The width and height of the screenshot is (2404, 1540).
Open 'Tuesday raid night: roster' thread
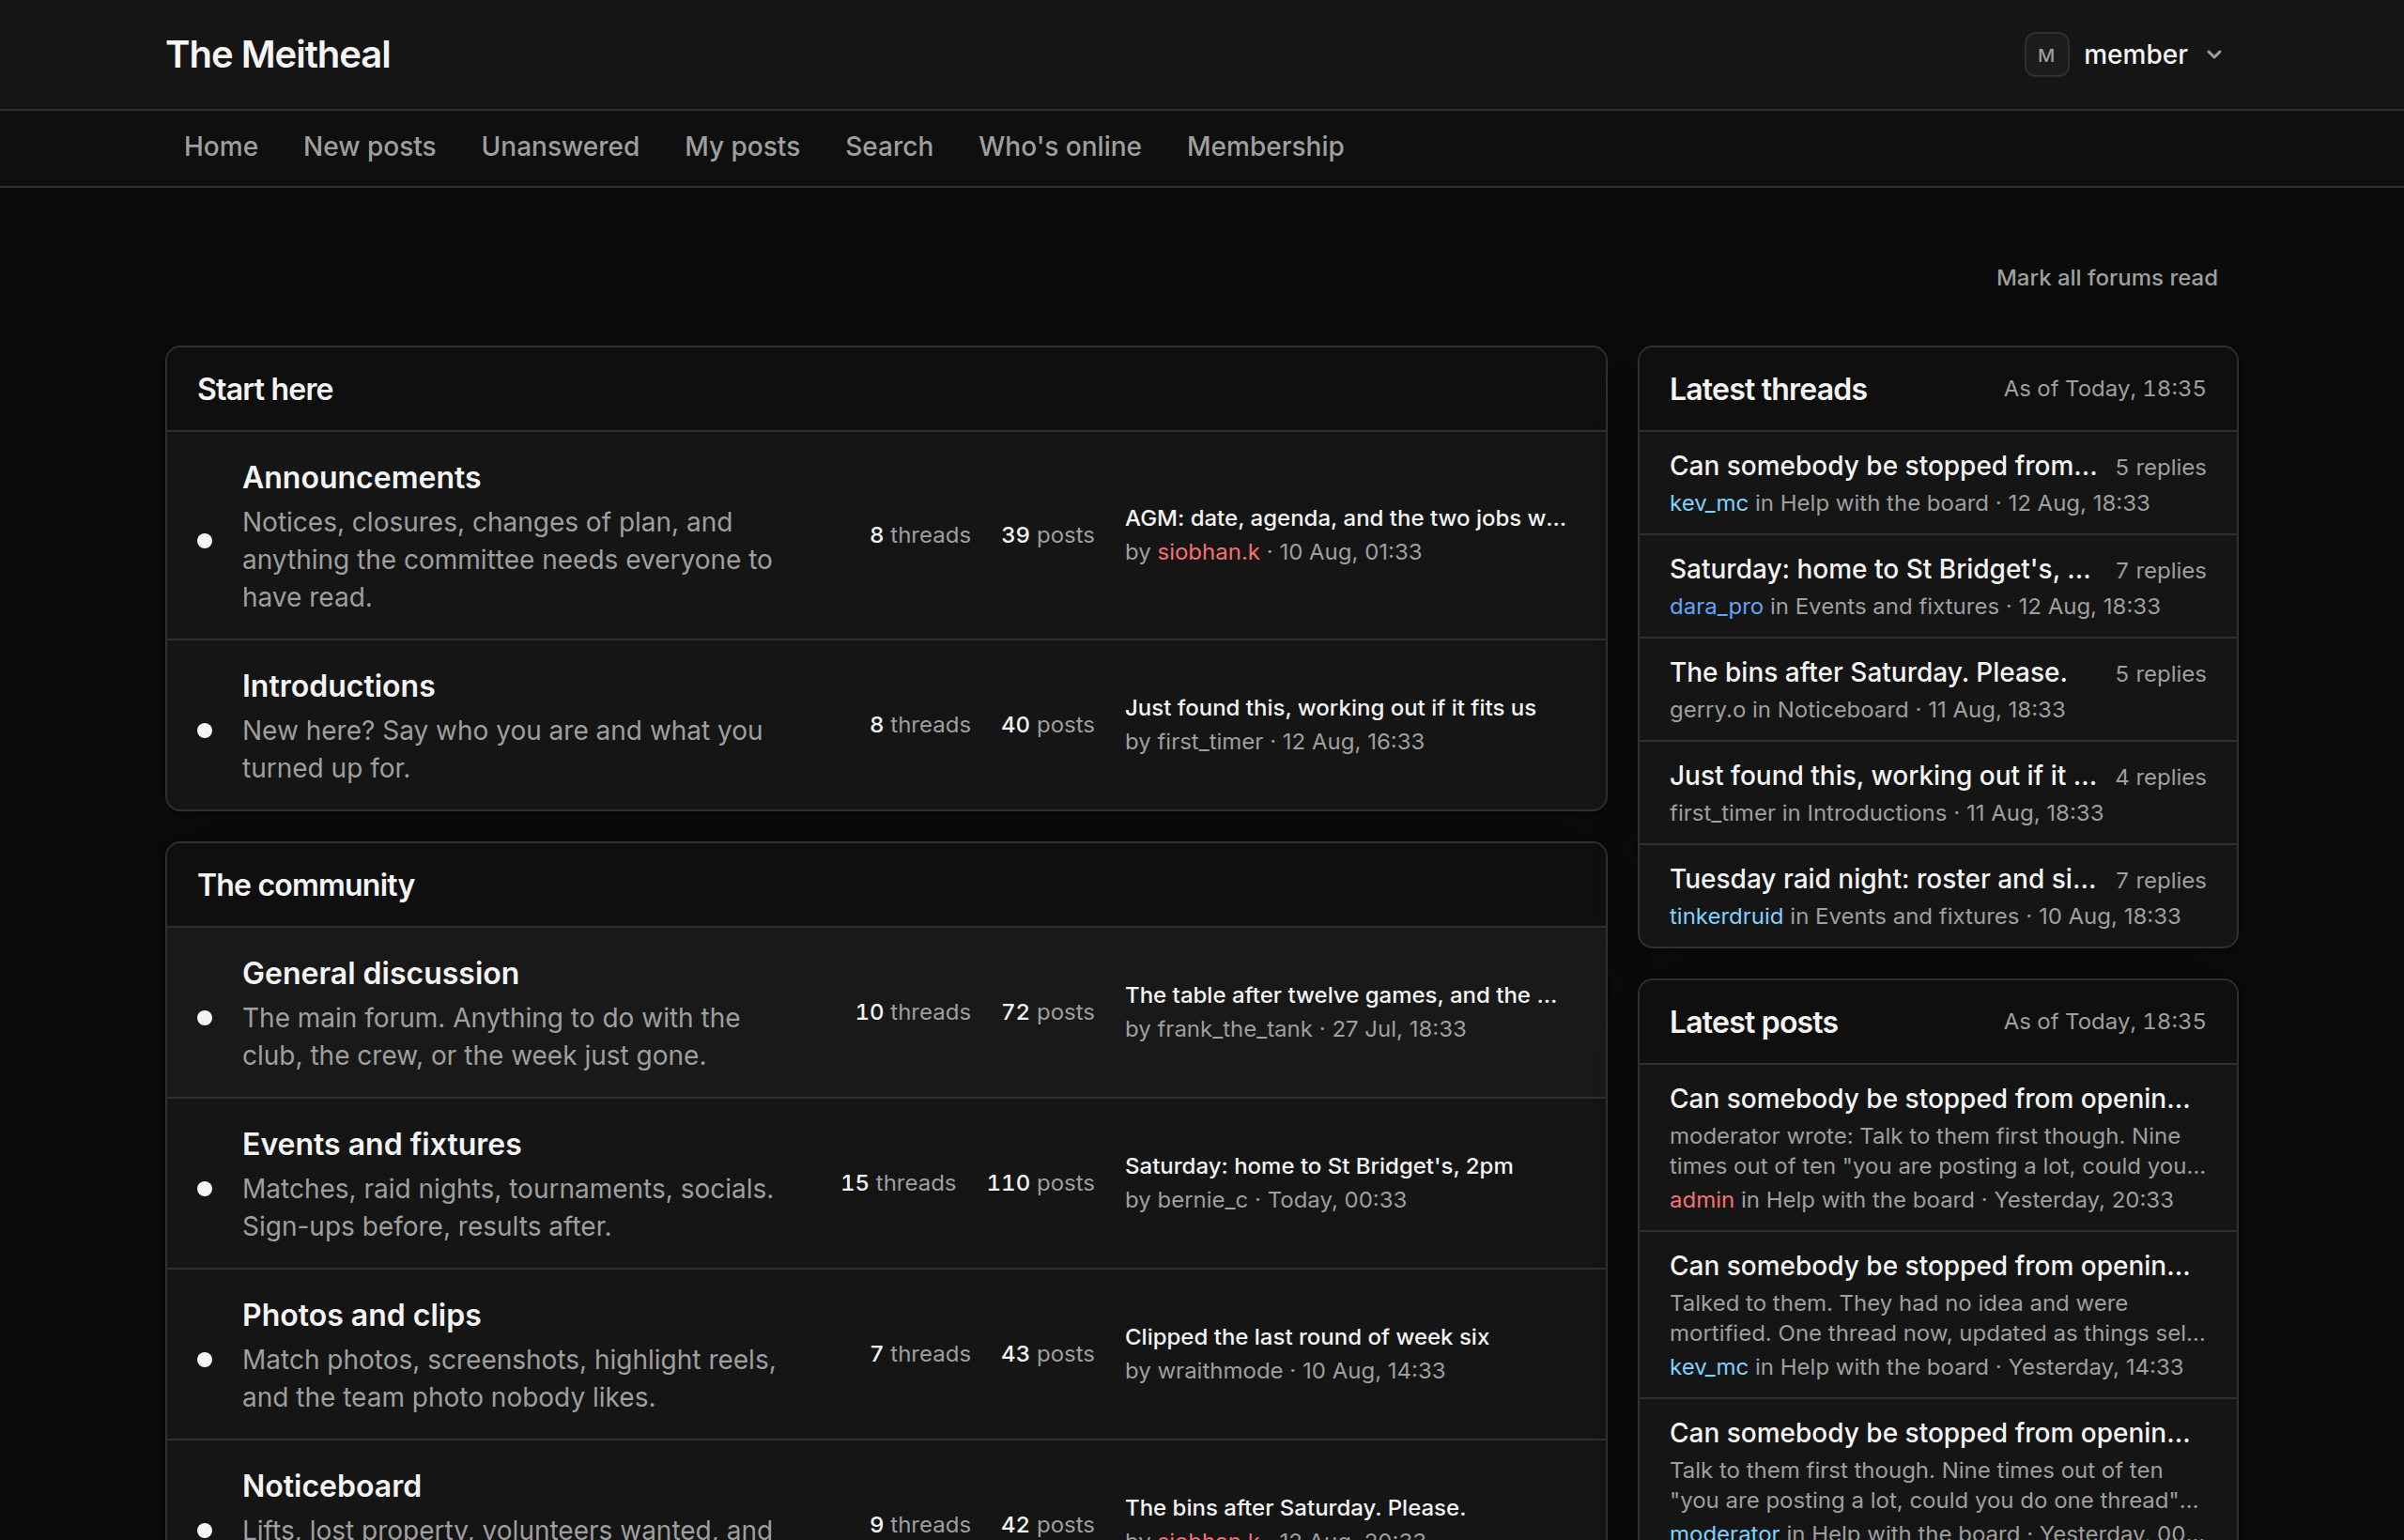pos(1882,880)
